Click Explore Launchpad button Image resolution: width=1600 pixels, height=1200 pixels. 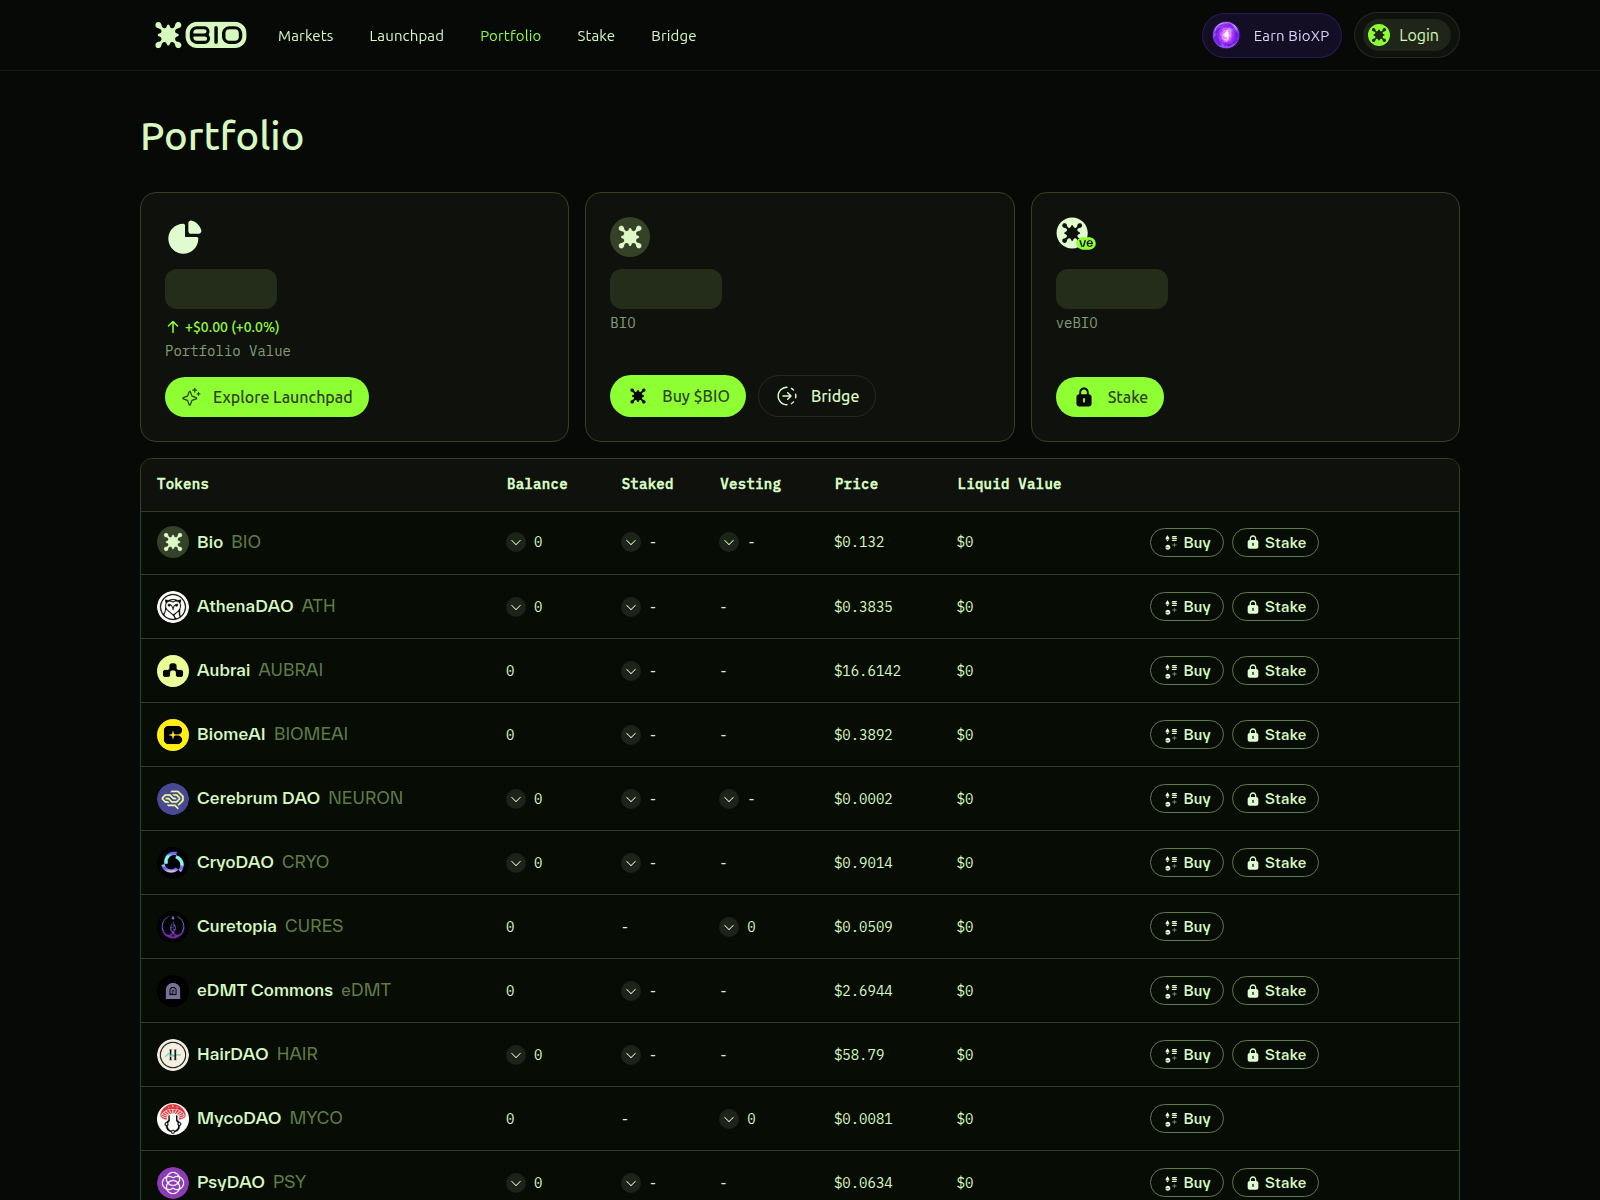267,397
